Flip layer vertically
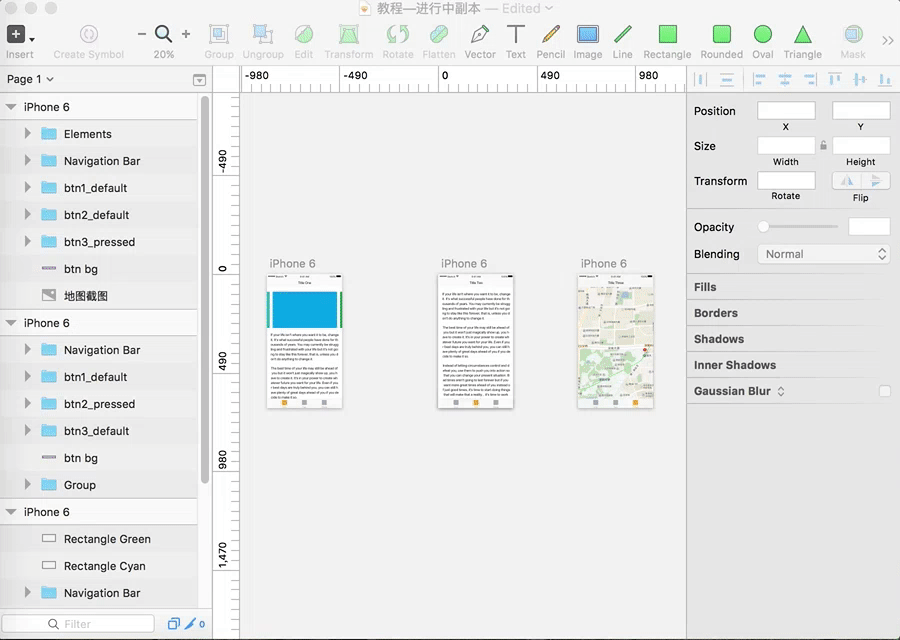900x640 pixels. 876,181
